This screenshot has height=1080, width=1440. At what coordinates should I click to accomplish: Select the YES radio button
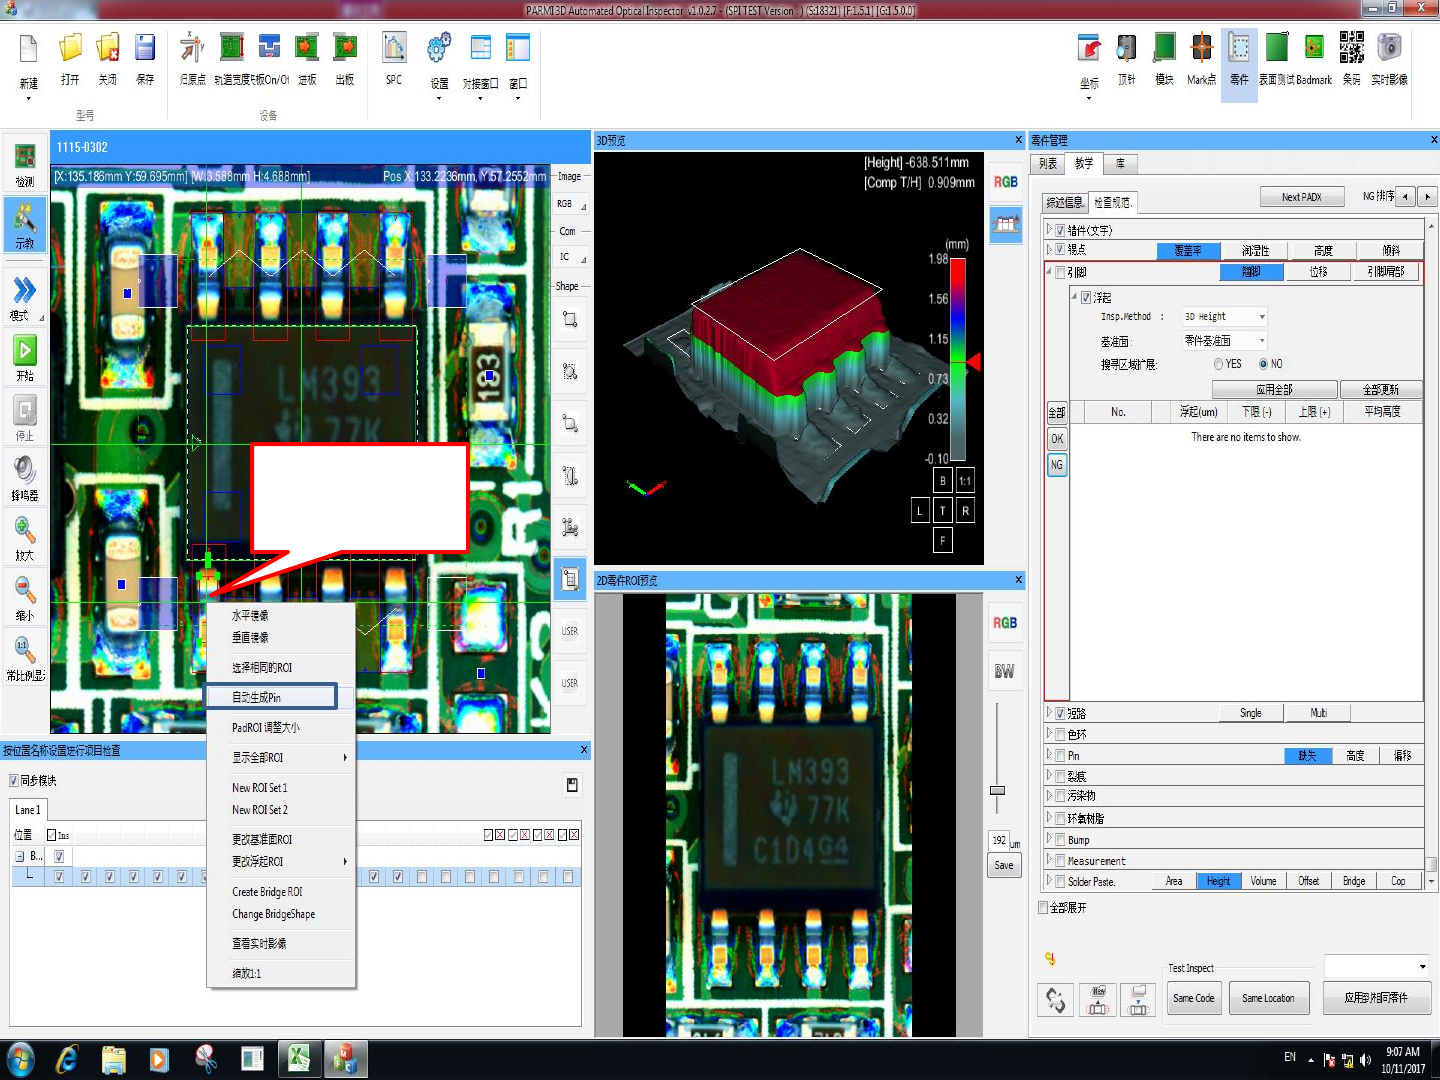tap(1219, 364)
